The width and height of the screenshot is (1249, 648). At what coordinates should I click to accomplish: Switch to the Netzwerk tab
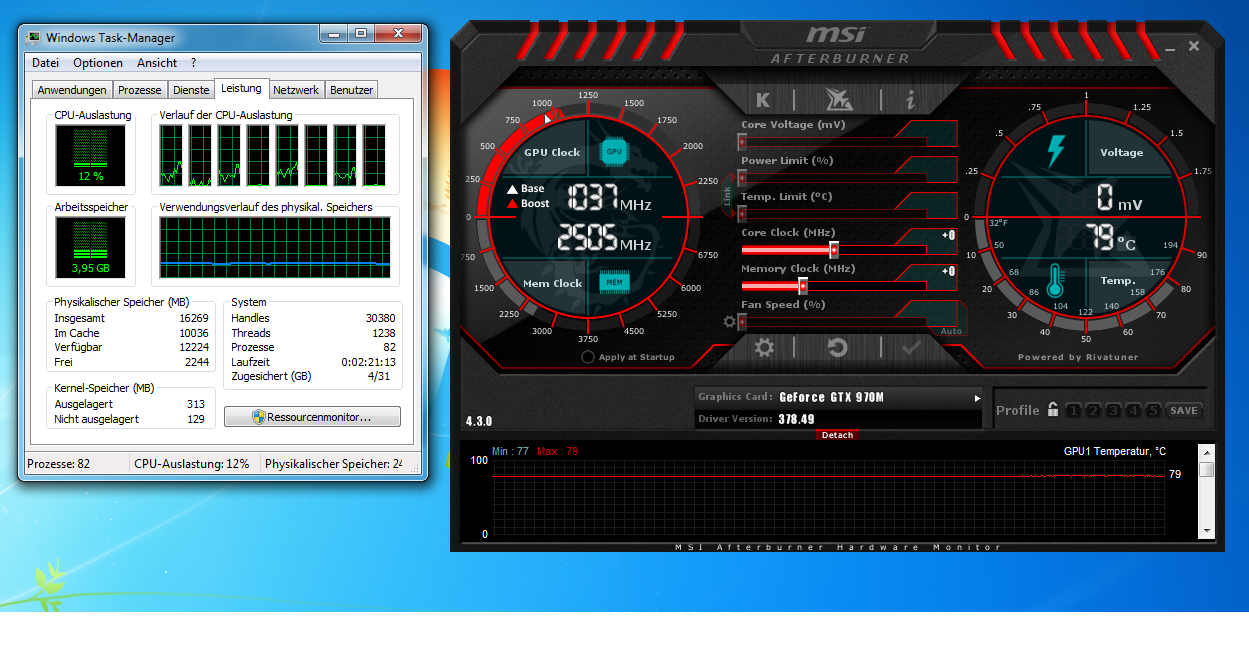tap(296, 90)
